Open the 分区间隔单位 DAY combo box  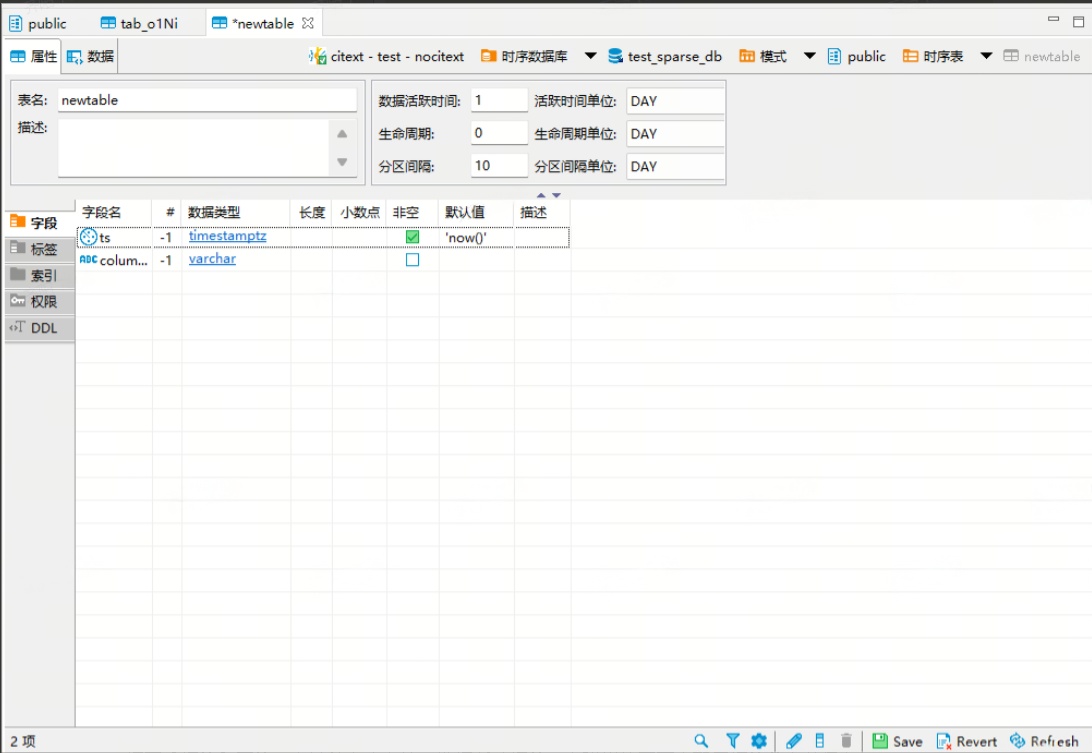675,166
